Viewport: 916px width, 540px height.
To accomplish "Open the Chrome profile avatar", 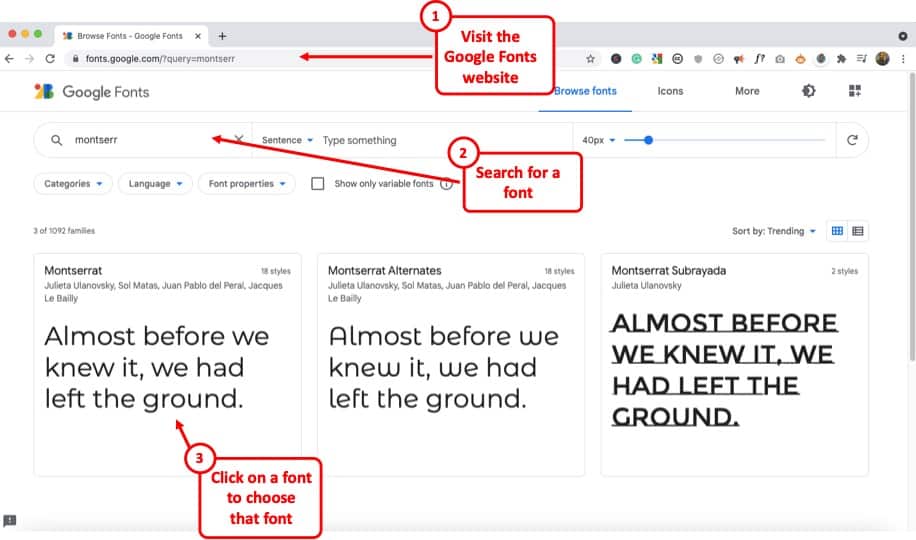I will [883, 58].
